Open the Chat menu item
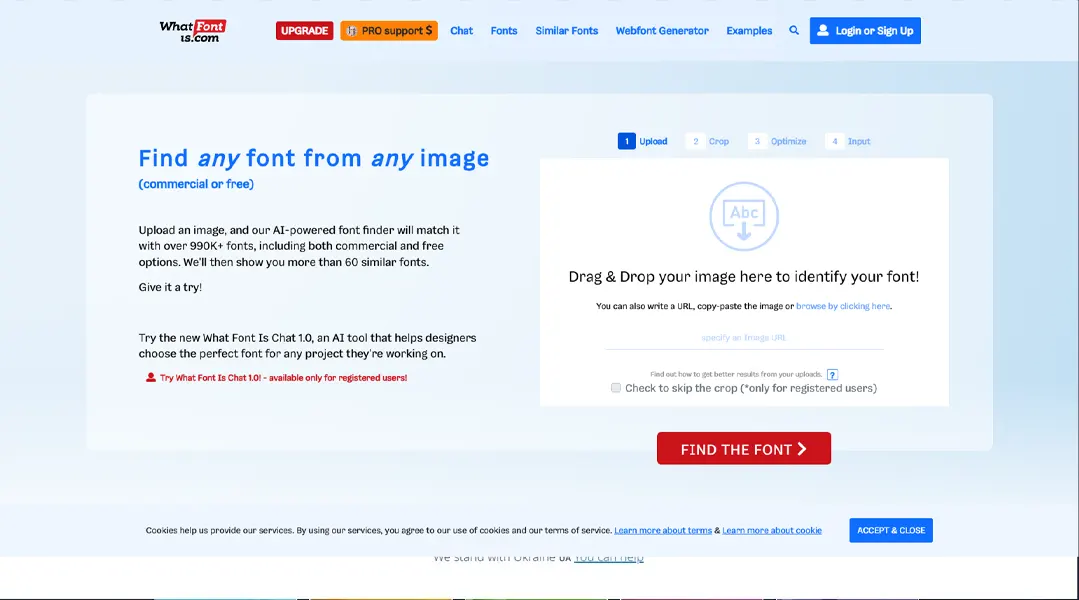 click(461, 30)
